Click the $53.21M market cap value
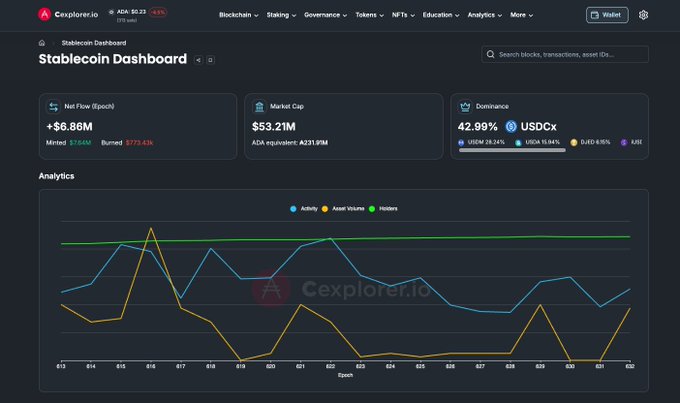Image resolution: width=680 pixels, height=403 pixels. (x=274, y=127)
